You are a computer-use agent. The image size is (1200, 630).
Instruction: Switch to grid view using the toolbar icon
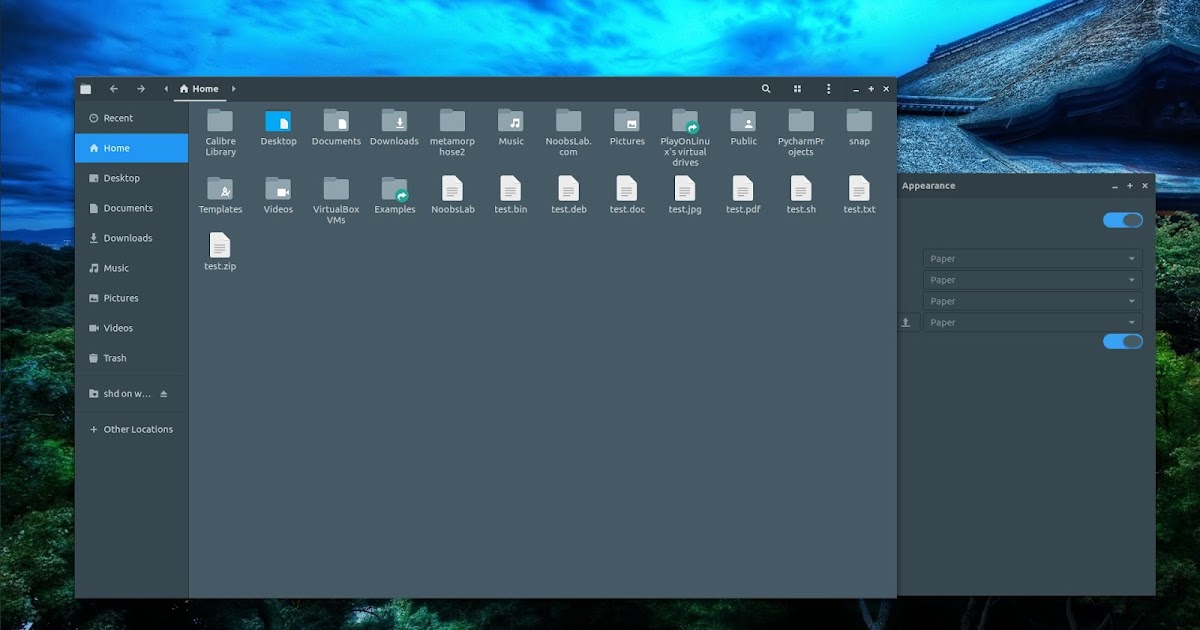point(797,89)
